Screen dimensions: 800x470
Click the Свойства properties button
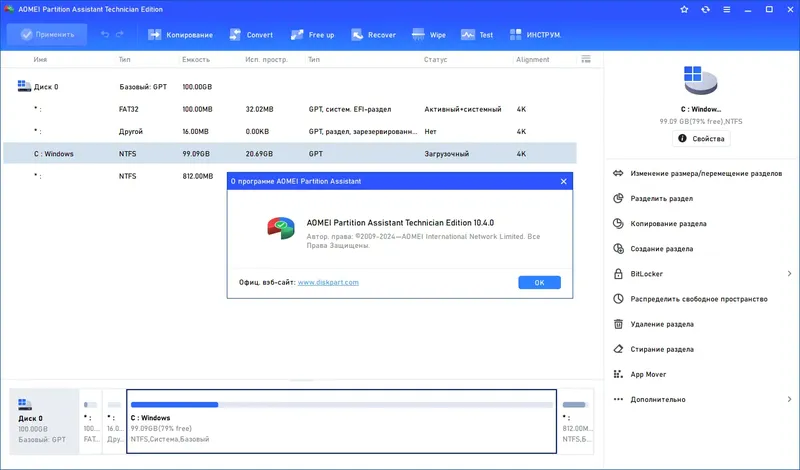click(x=701, y=139)
